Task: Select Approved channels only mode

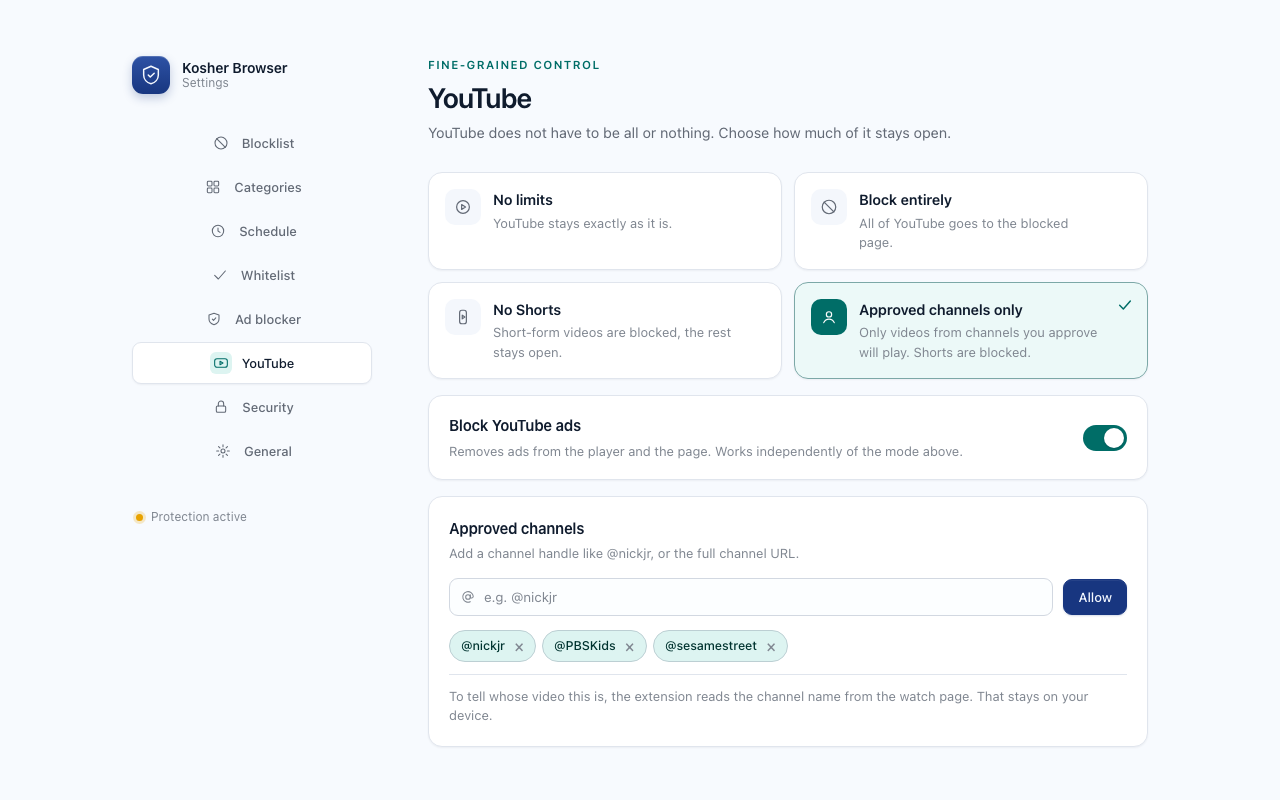Action: tap(971, 330)
